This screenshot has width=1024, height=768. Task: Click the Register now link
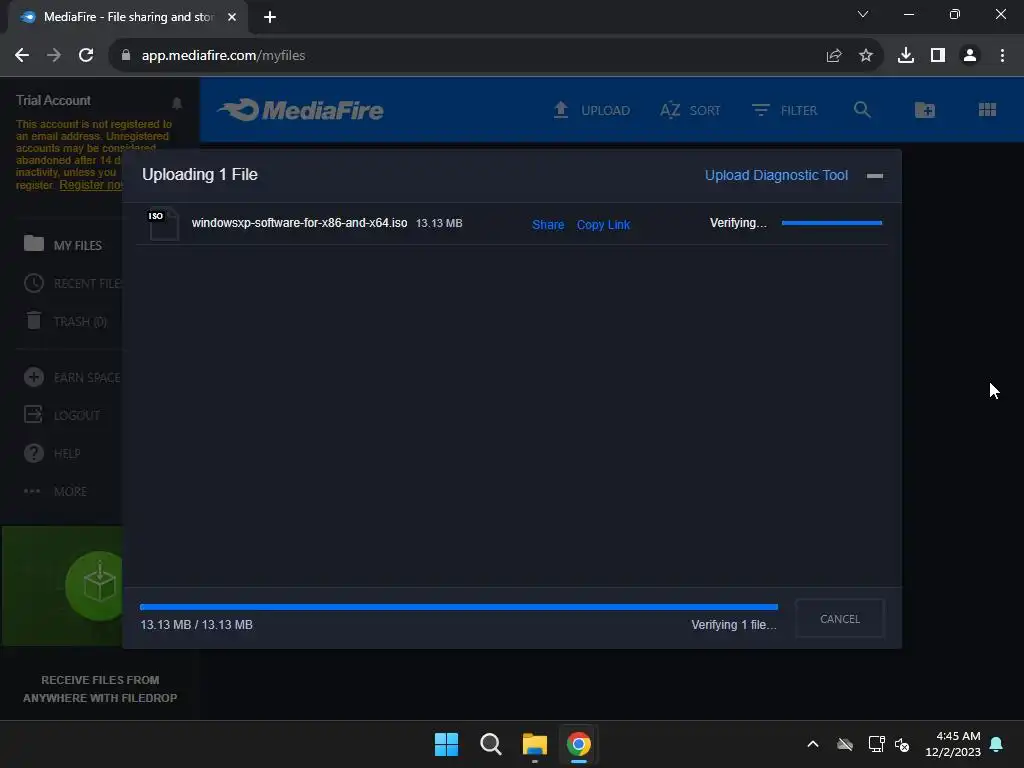(x=91, y=185)
